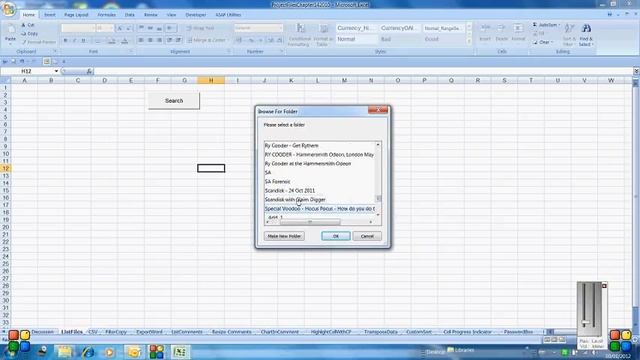Open Conditional Formatting
This screenshot has width=640, height=360.
point(300,35)
